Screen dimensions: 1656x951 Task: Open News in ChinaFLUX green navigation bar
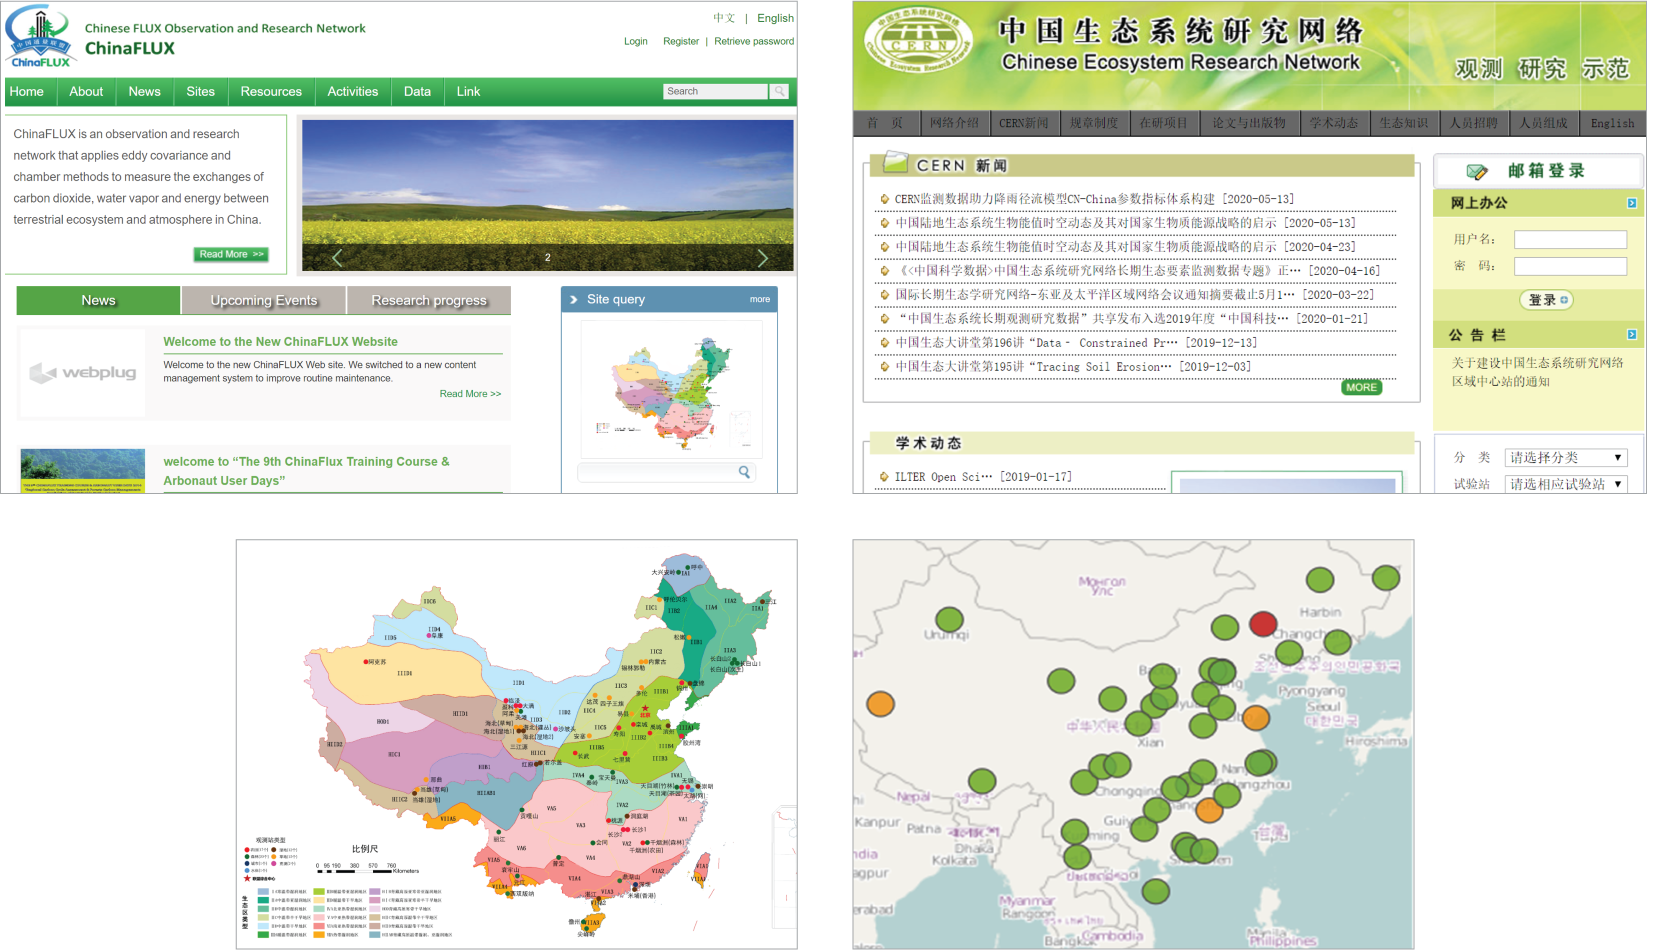coord(145,91)
